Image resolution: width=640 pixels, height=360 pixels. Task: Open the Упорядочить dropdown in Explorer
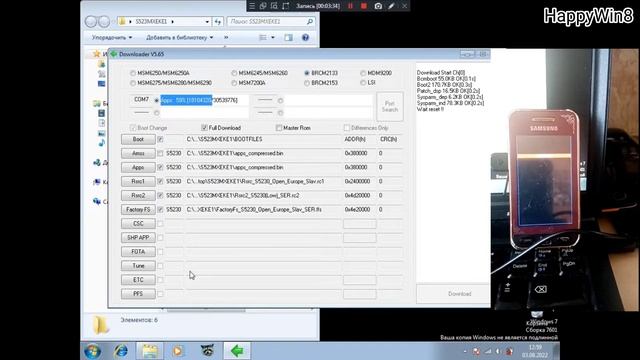112,38
